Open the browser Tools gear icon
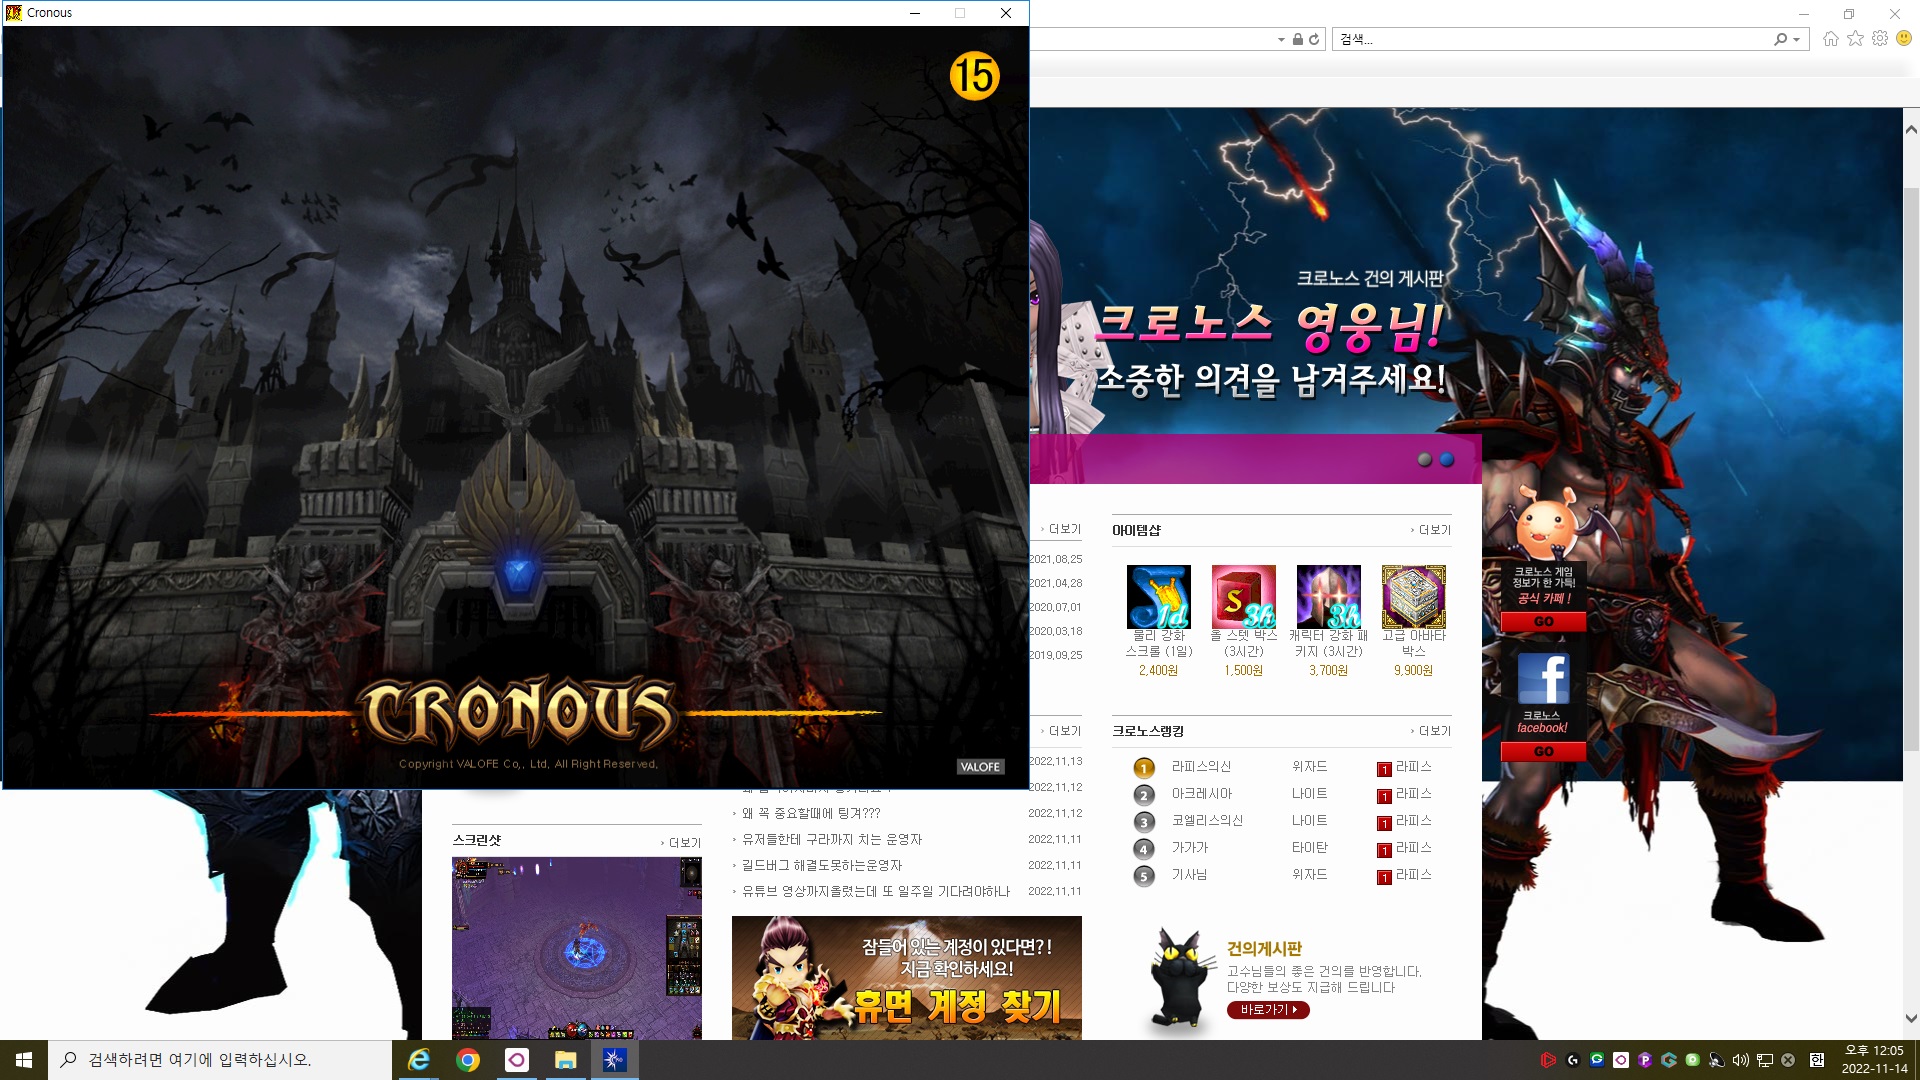This screenshot has width=1920, height=1080. coord(1880,39)
